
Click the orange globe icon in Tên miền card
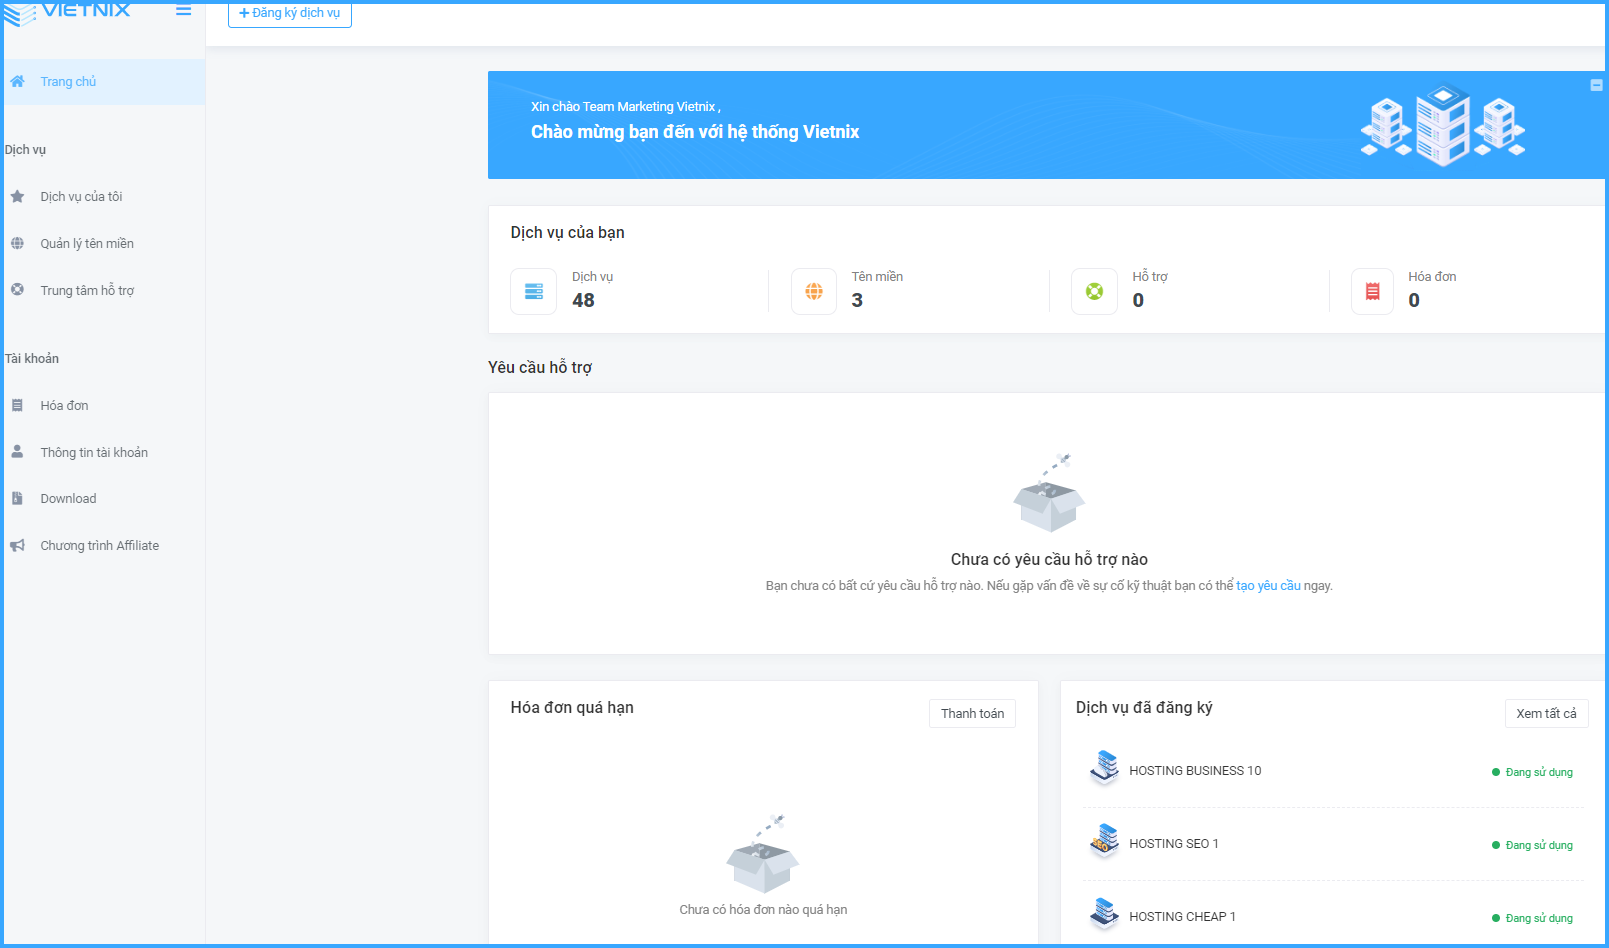814,292
